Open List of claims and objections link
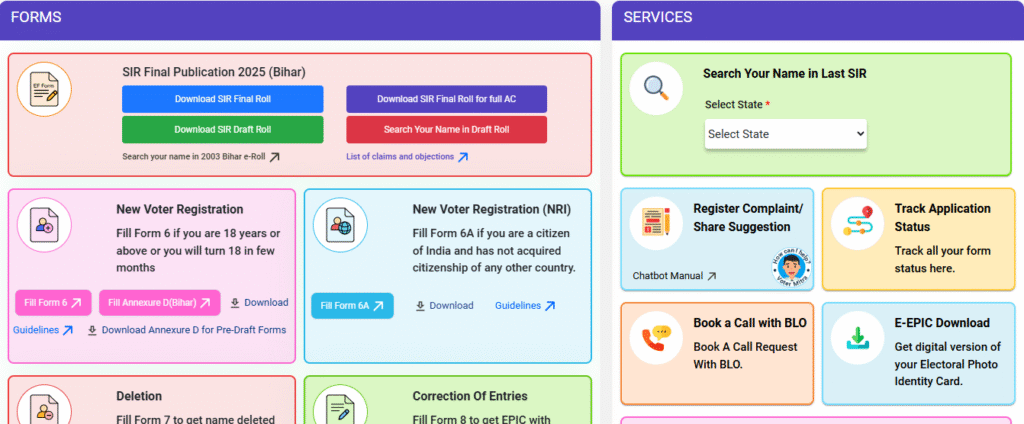This screenshot has width=1024, height=424. click(406, 157)
